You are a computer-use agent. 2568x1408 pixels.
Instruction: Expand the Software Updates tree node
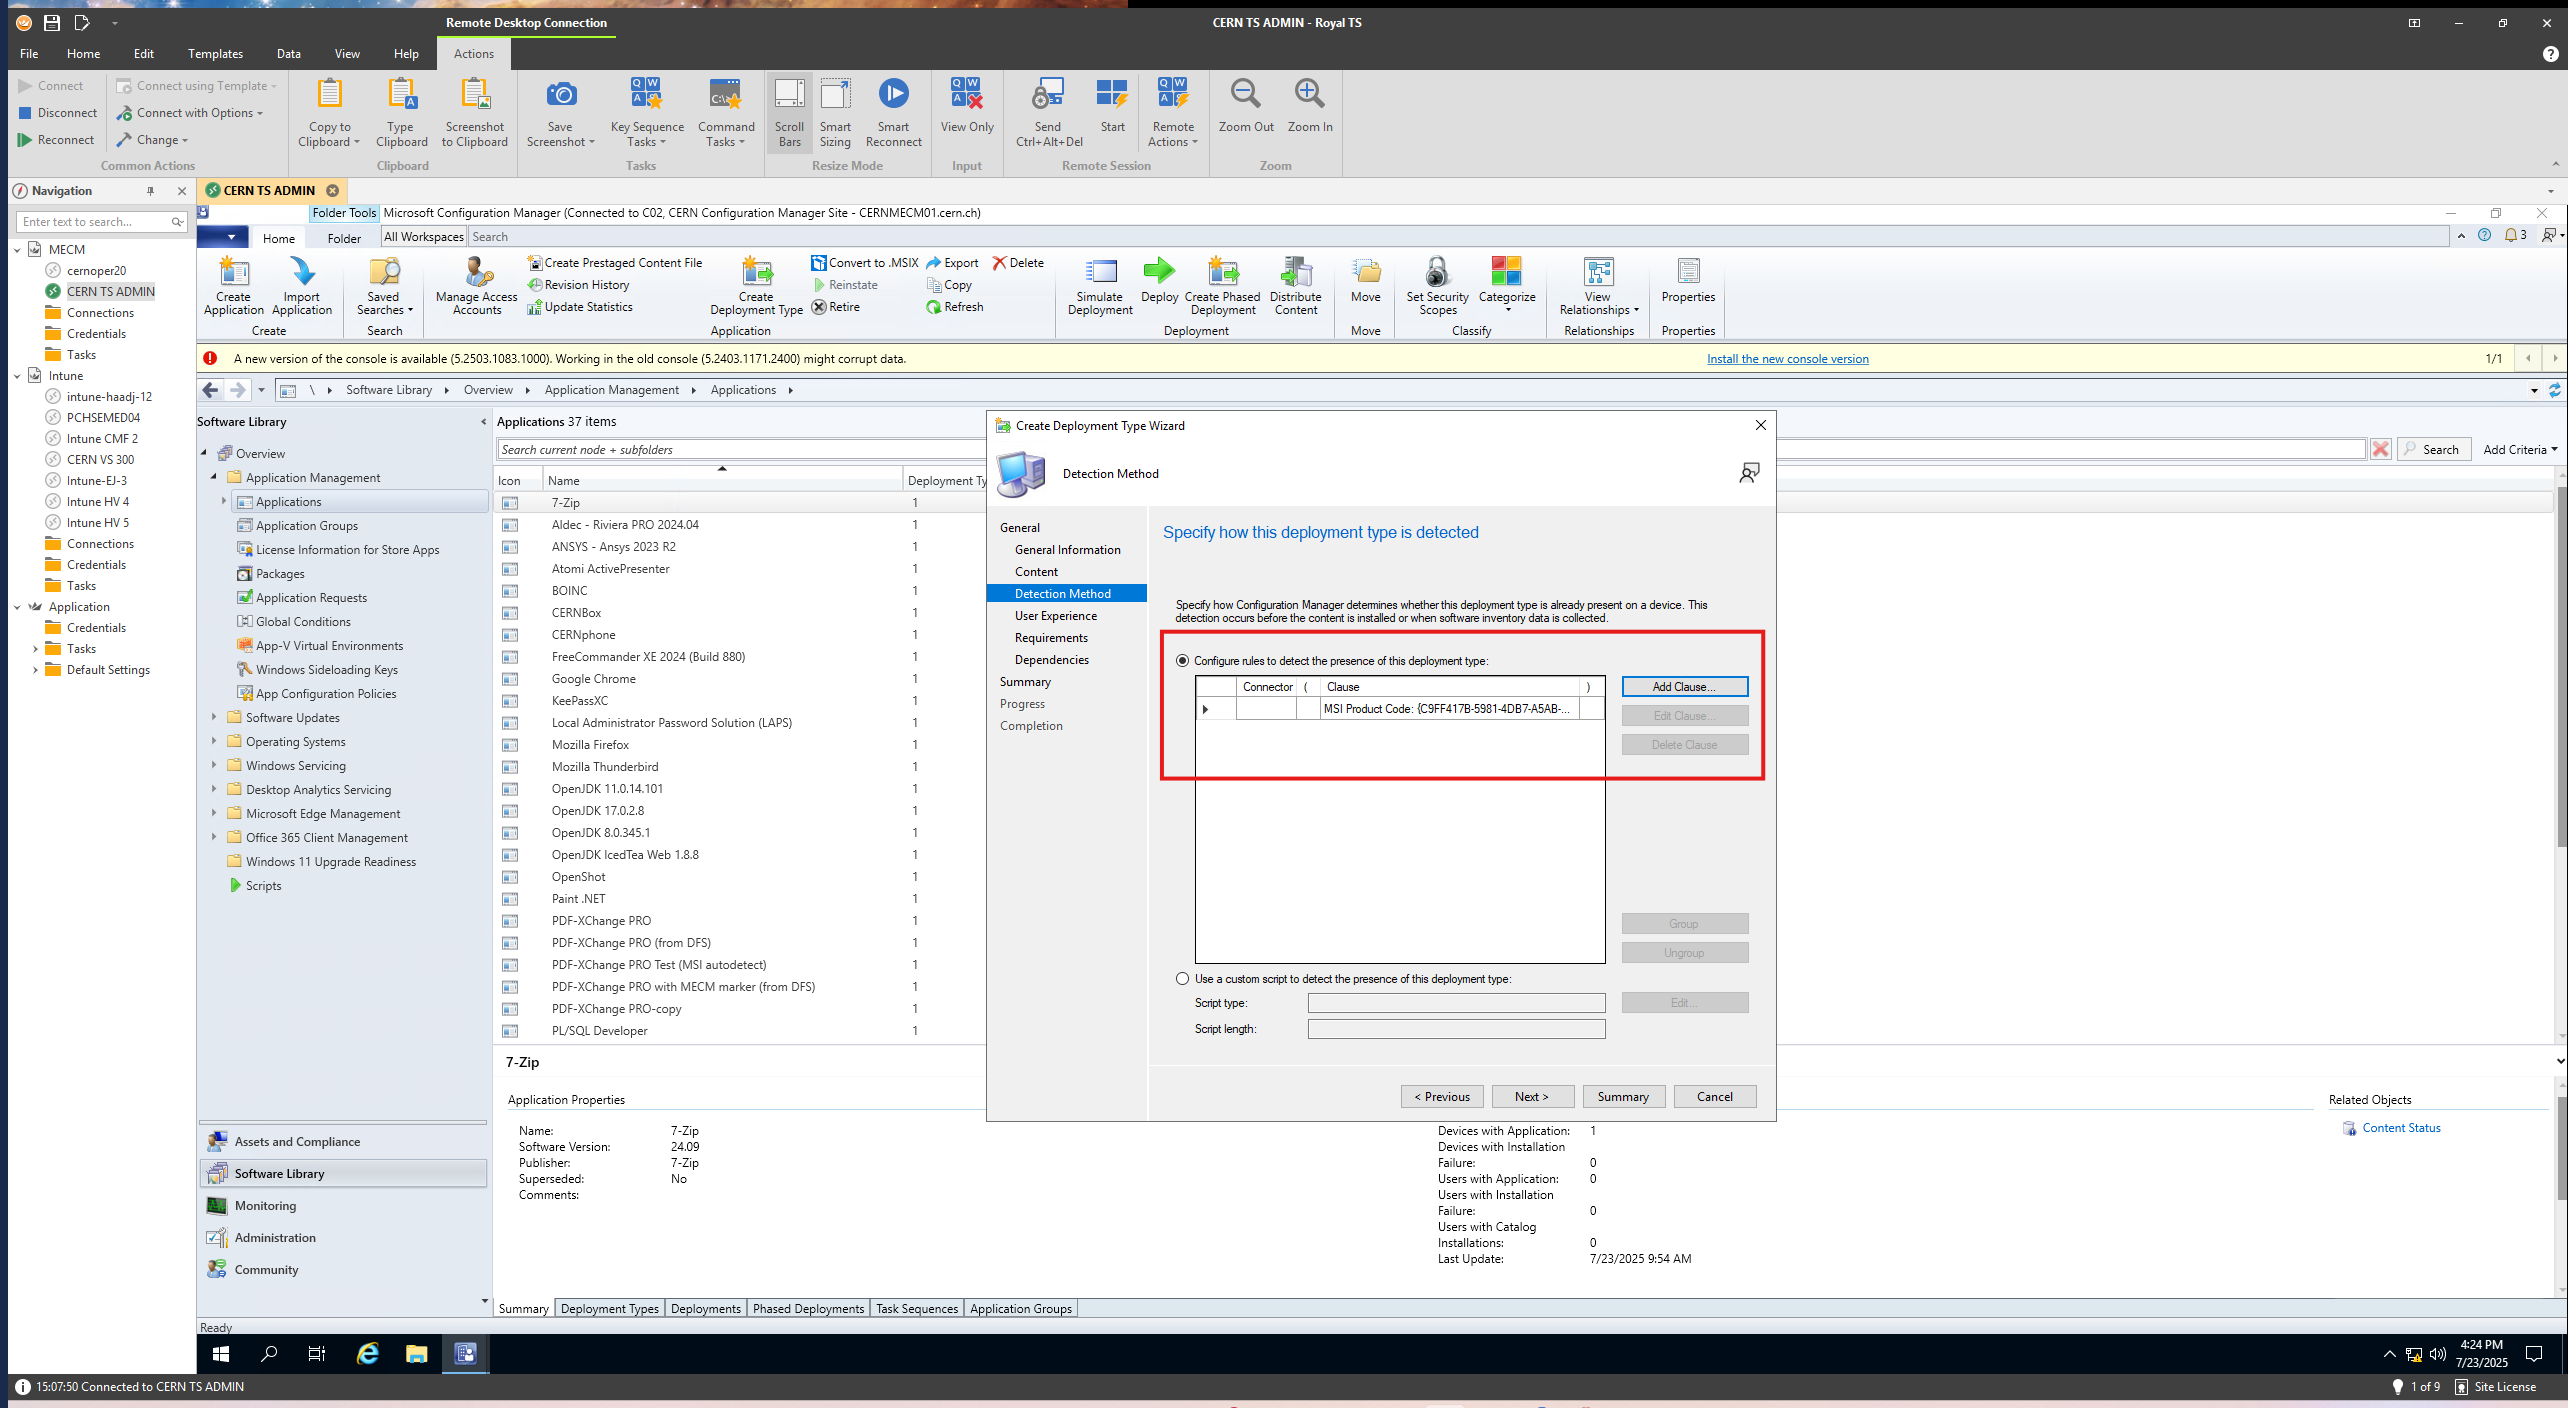point(214,717)
